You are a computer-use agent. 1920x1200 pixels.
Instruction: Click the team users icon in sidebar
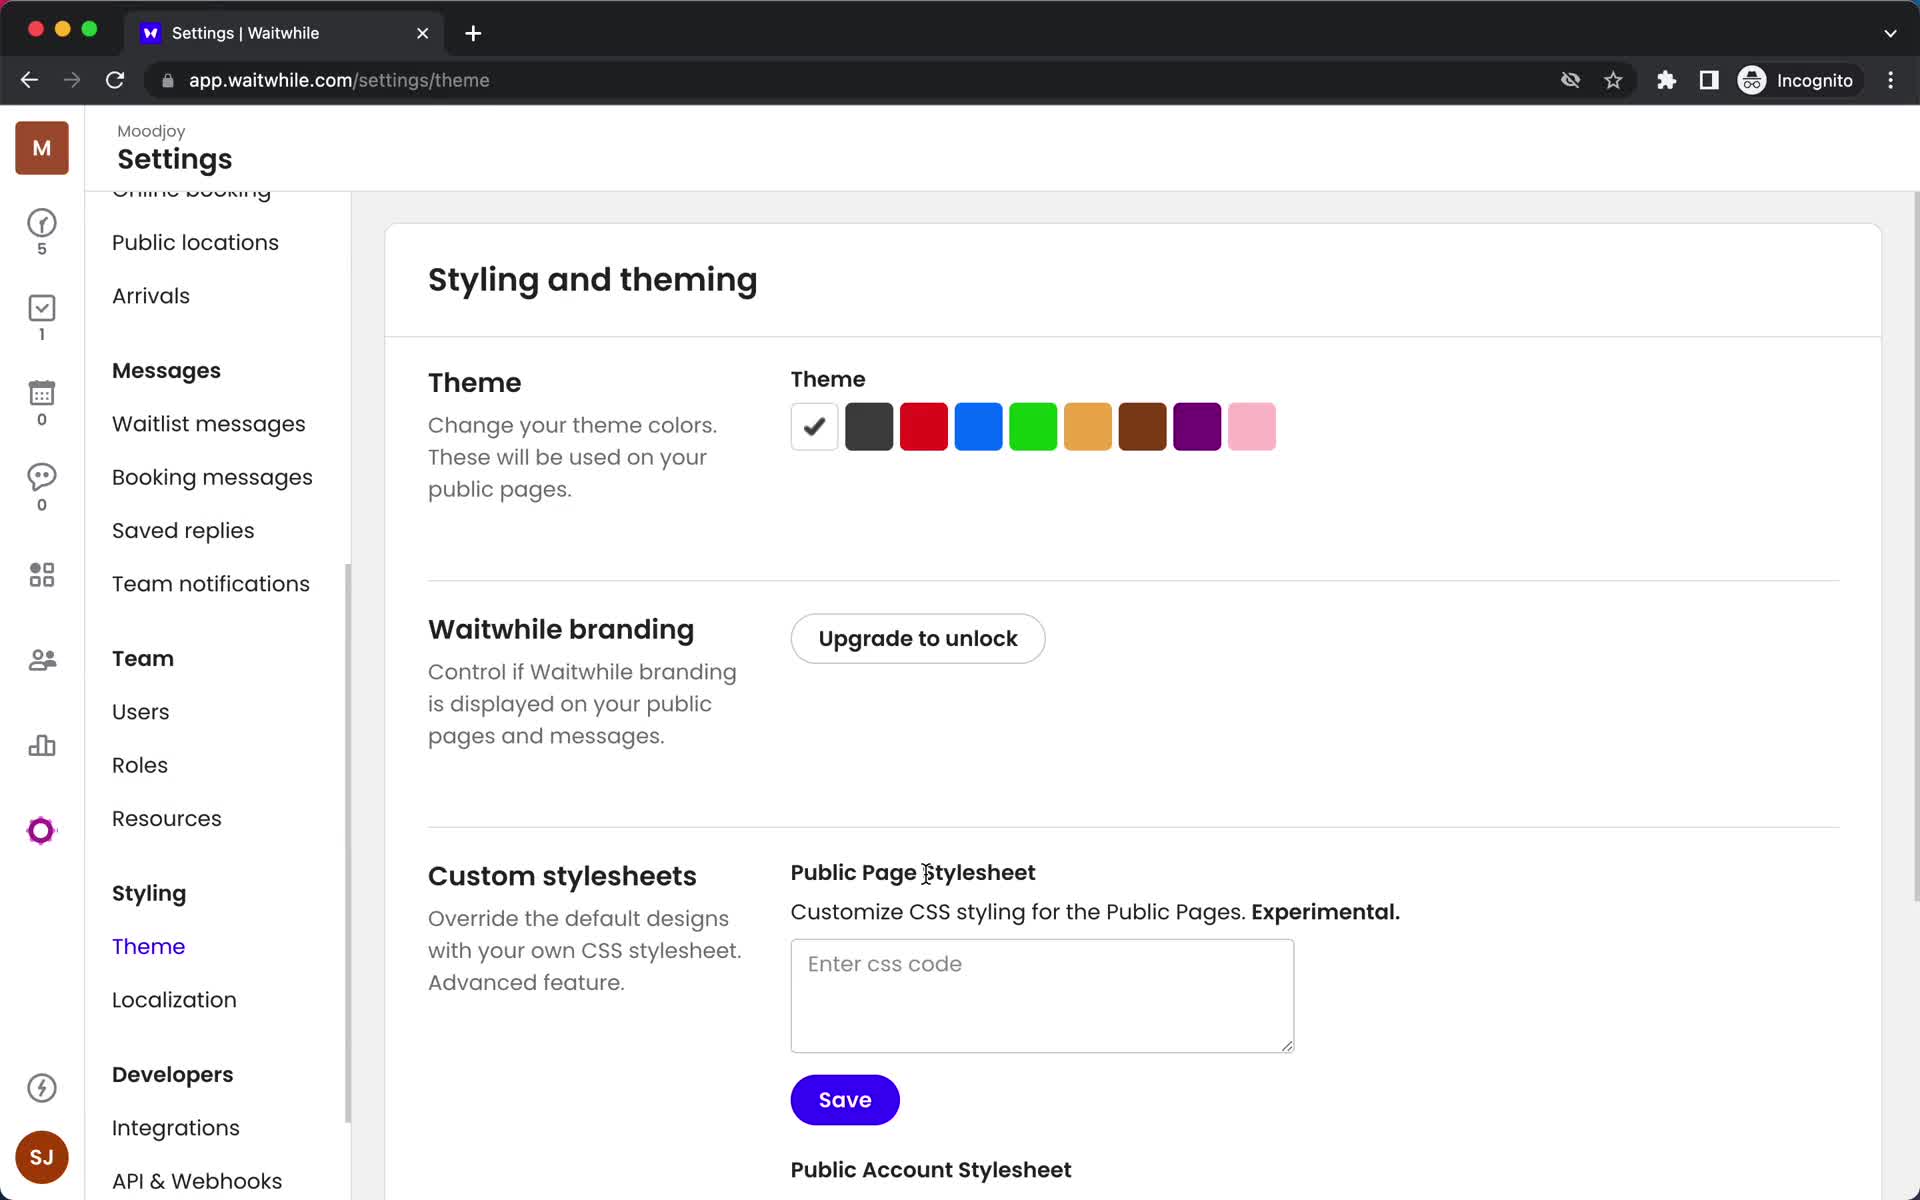coord(41,659)
